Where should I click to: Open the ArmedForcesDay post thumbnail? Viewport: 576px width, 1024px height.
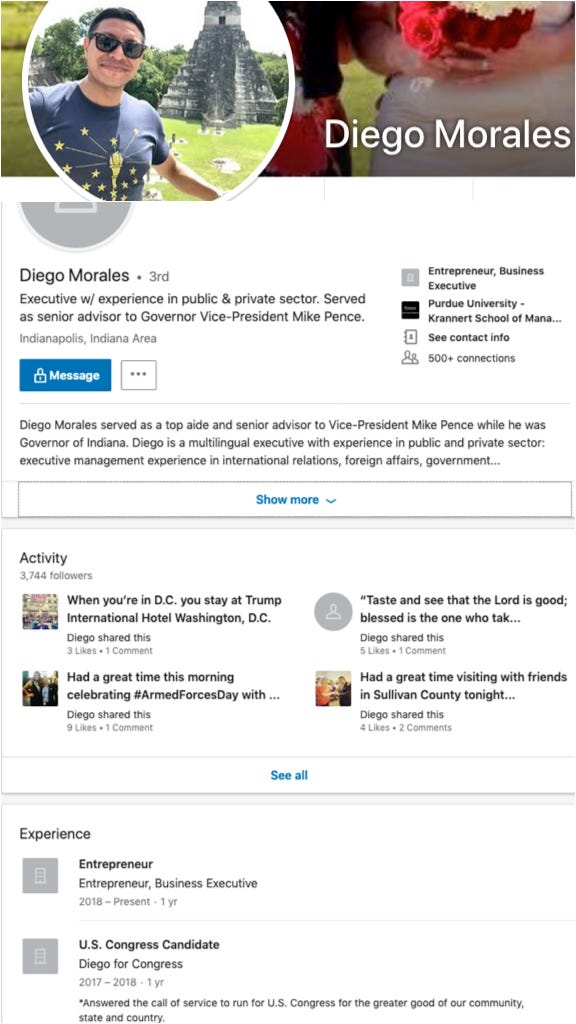pos(40,688)
